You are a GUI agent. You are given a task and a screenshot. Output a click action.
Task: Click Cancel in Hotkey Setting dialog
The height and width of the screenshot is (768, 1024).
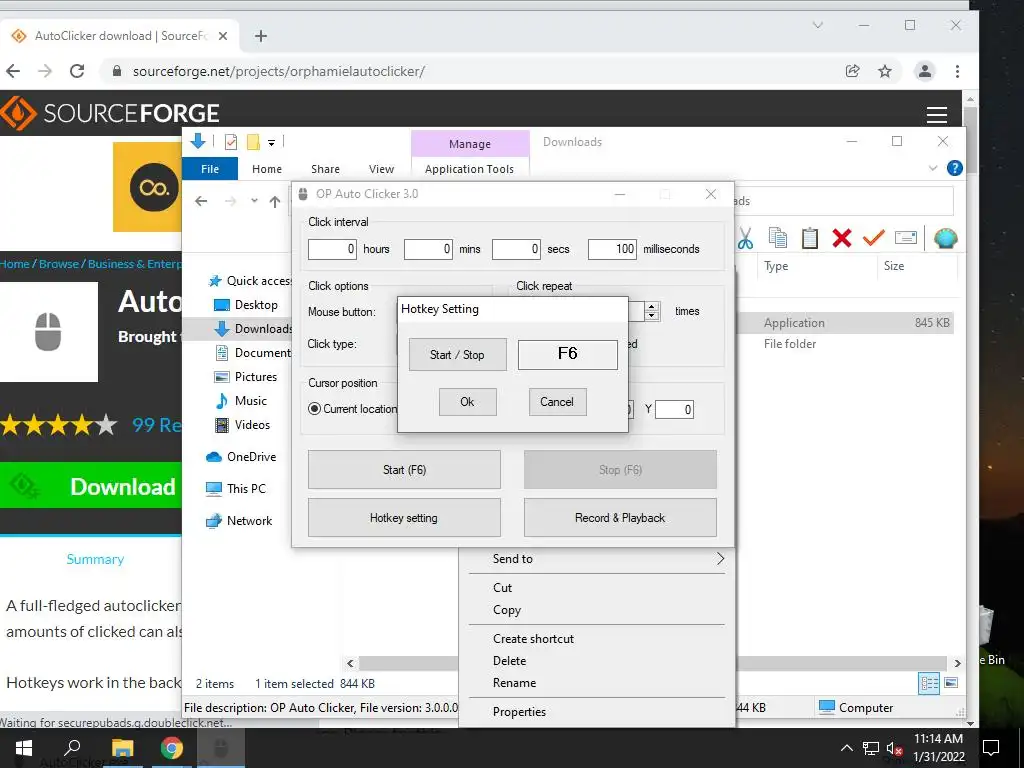(557, 402)
